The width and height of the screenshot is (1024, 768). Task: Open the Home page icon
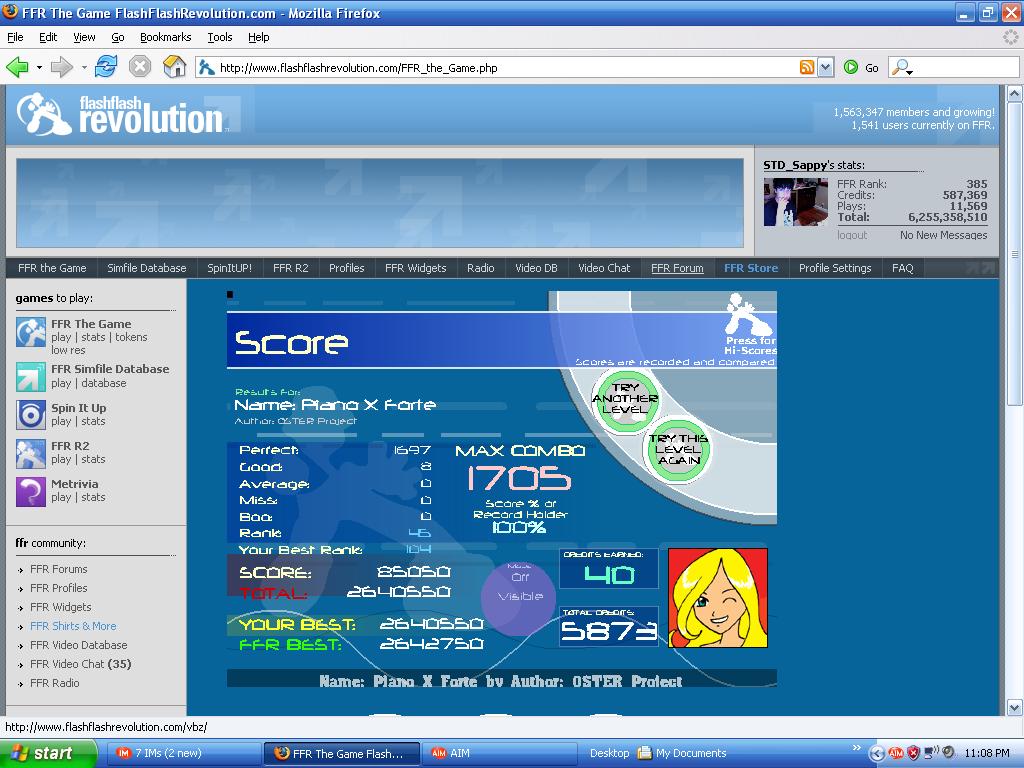click(x=174, y=67)
